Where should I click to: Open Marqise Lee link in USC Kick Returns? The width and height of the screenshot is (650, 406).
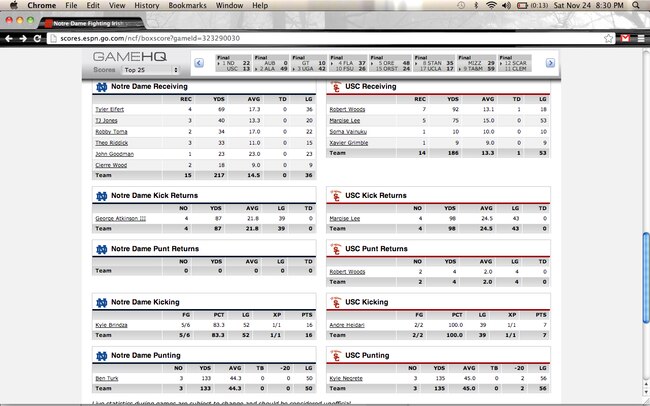pyautogui.click(x=344, y=219)
